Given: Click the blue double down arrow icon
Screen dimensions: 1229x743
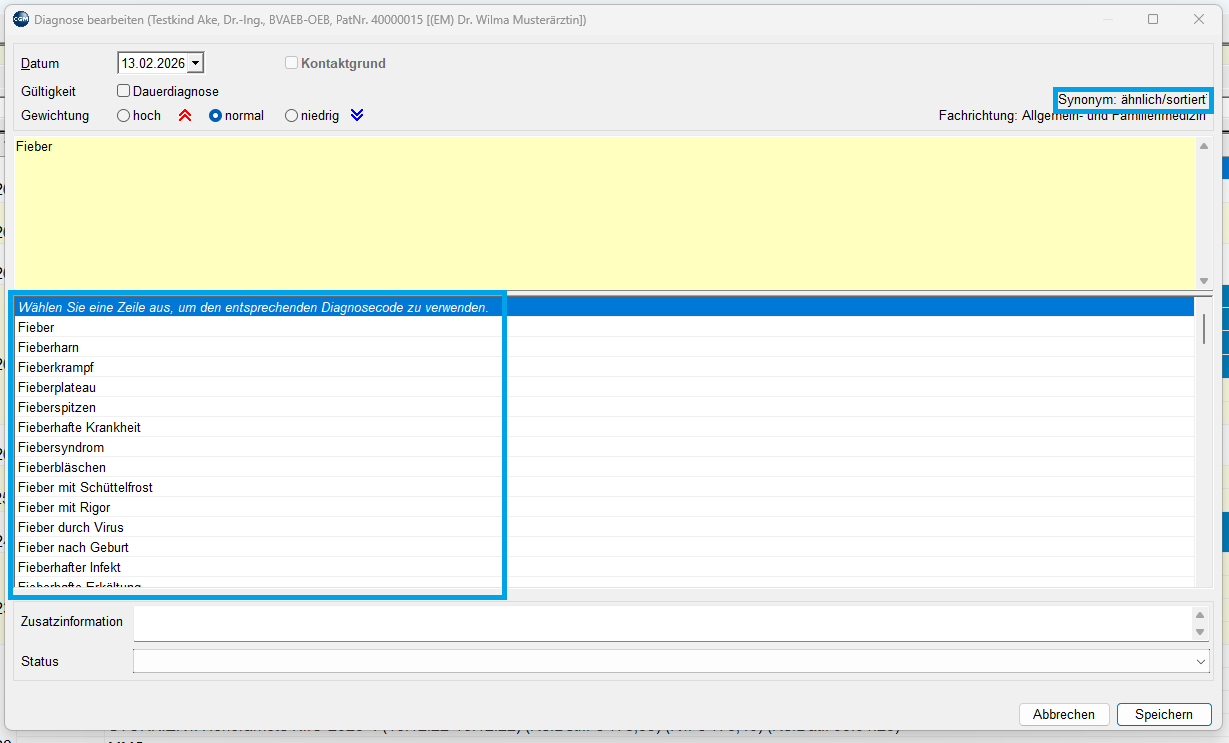Looking at the screenshot, I should coord(357,116).
